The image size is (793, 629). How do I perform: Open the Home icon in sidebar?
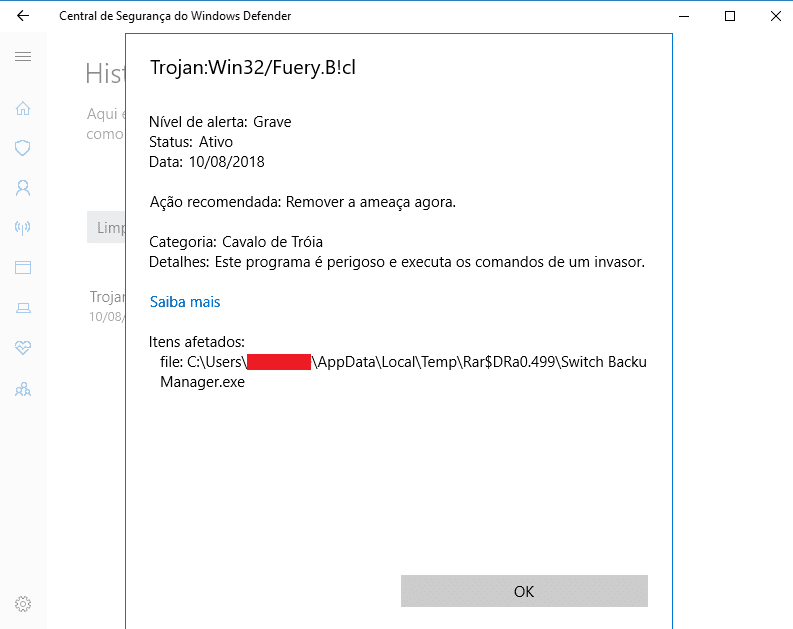coord(23,108)
